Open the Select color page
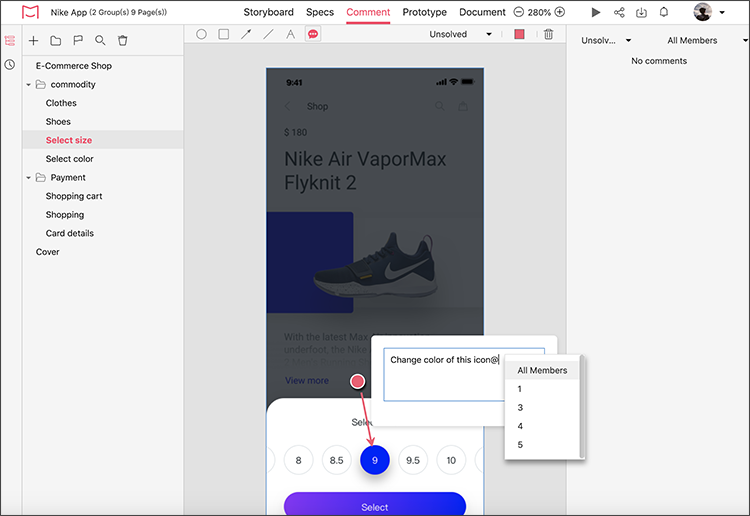 pos(70,159)
